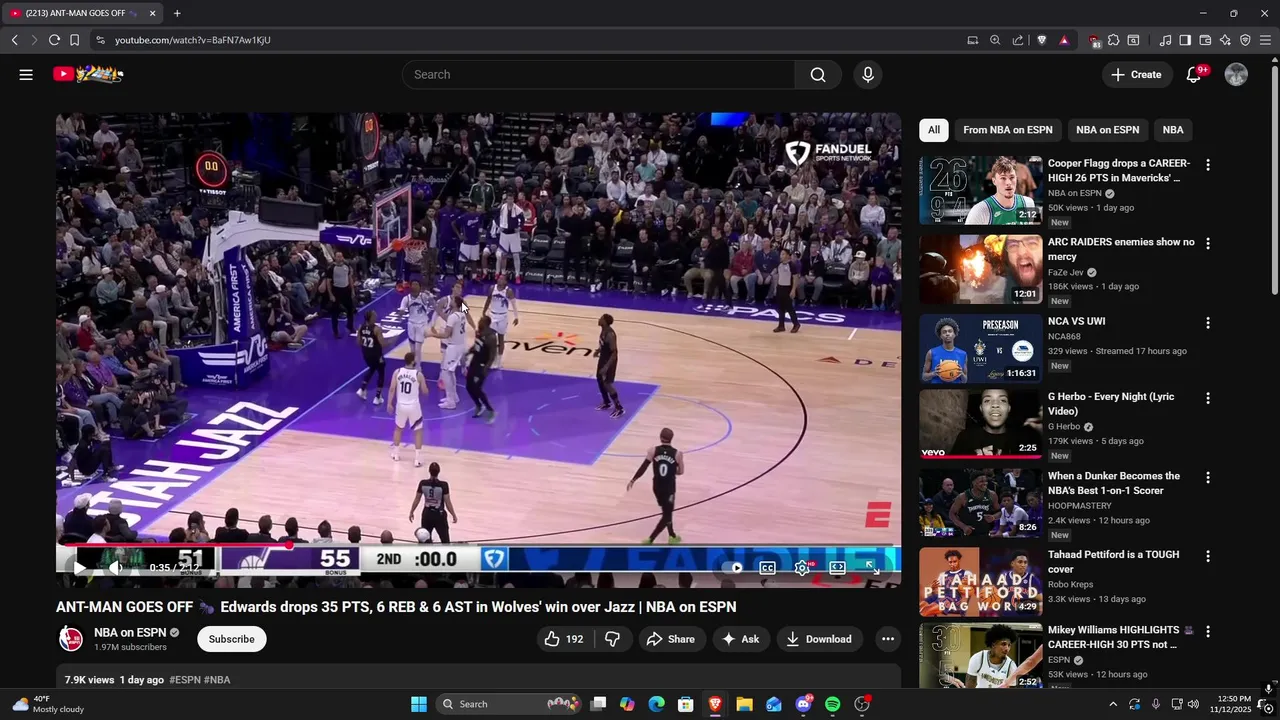Enter full screen mode
This screenshot has width=1280, height=720.
click(872, 567)
